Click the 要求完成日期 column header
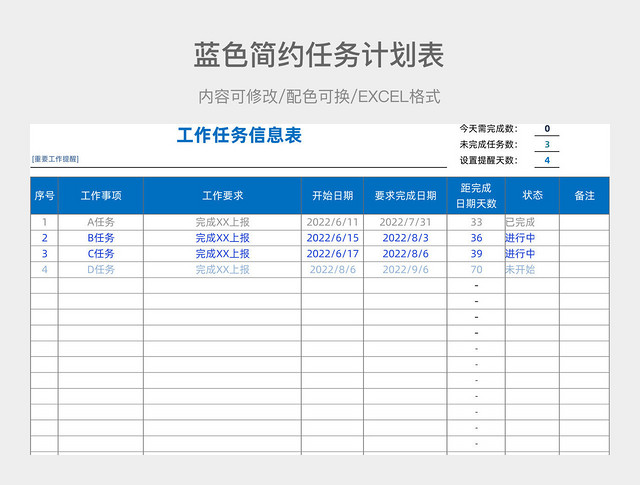This screenshot has width=640, height=485. pyautogui.click(x=405, y=196)
